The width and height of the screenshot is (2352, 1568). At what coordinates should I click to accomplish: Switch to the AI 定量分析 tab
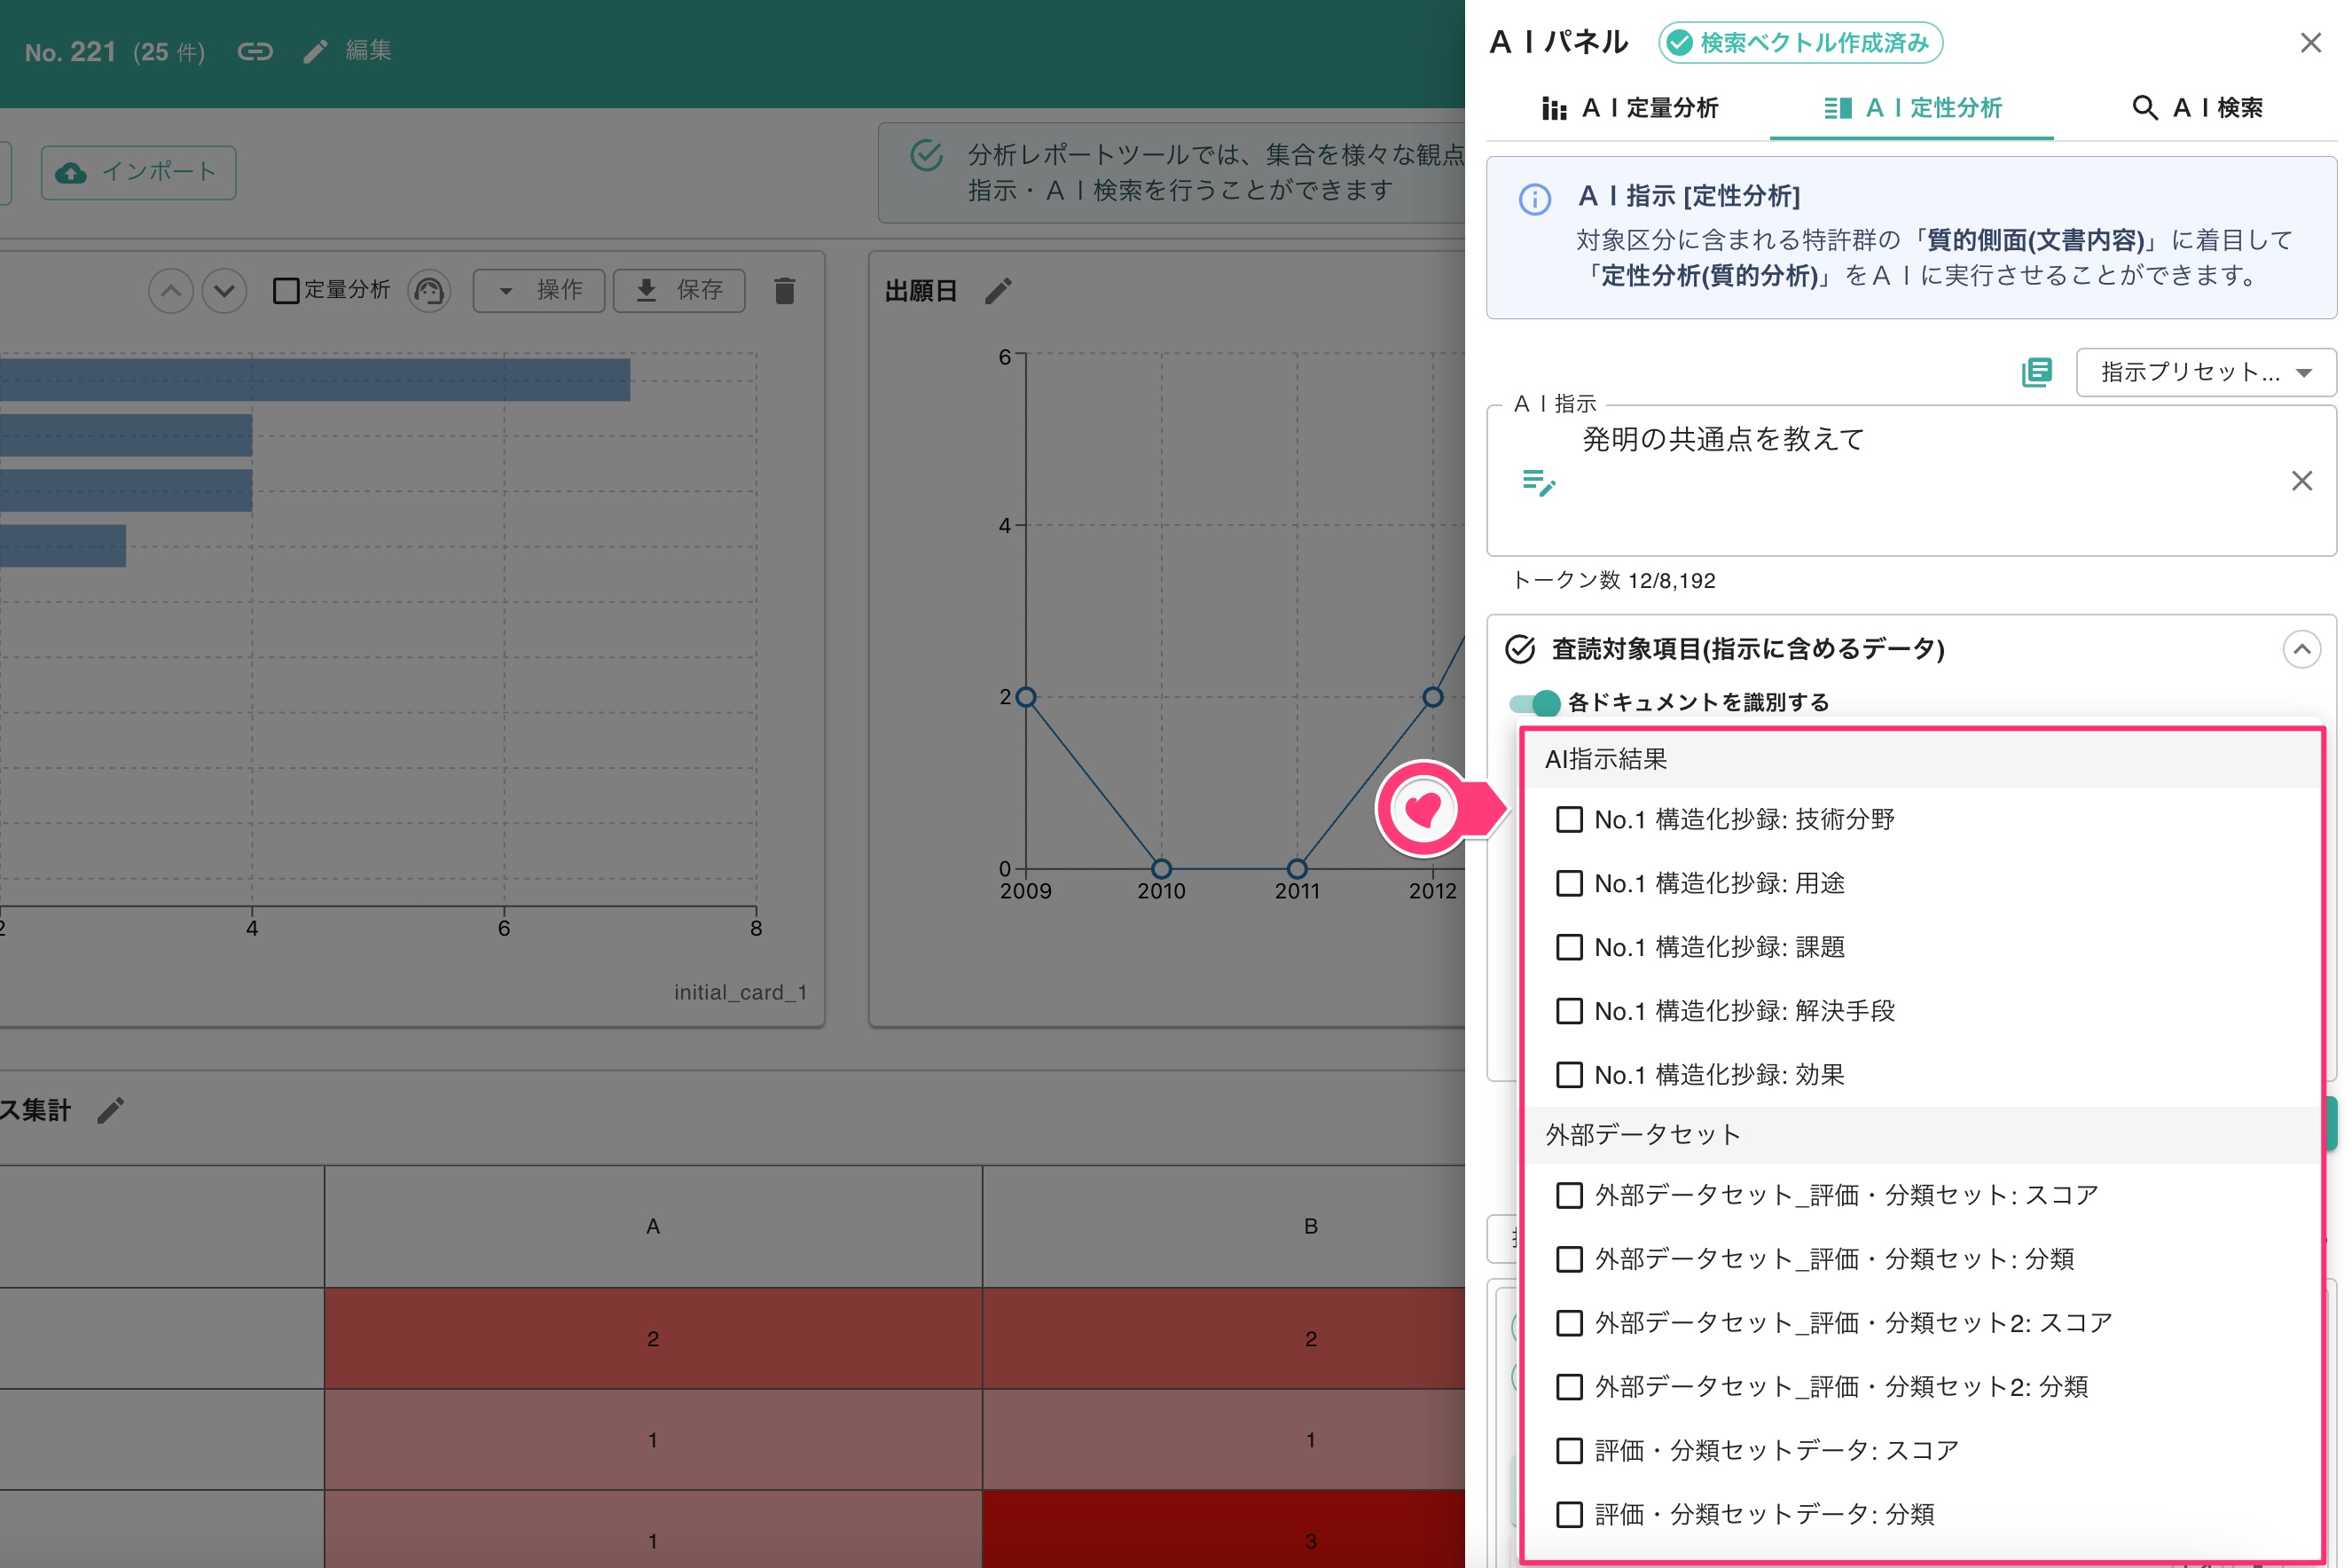(x=1630, y=108)
